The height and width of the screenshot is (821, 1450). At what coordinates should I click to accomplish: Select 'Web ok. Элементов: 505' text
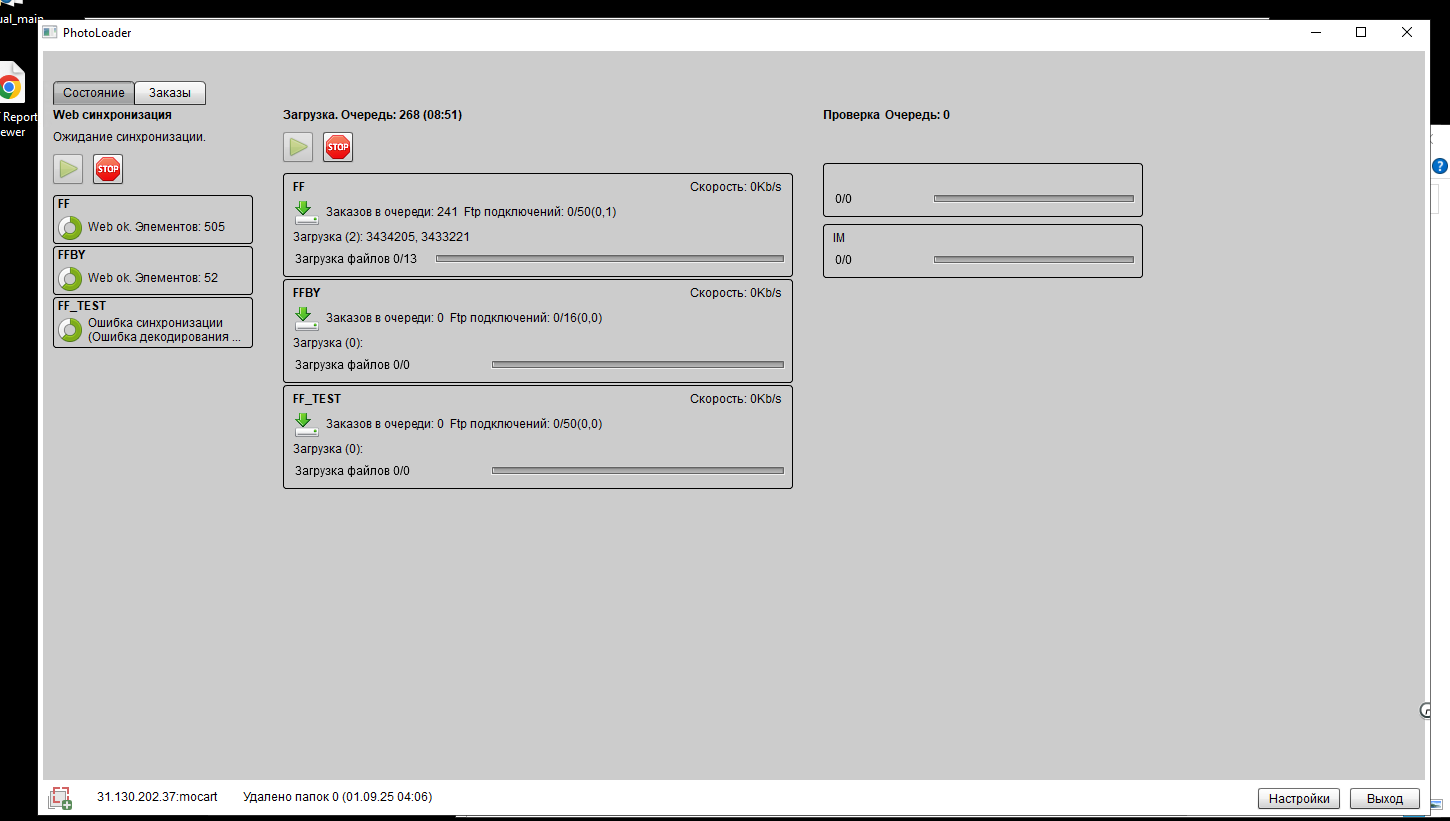coord(156,227)
